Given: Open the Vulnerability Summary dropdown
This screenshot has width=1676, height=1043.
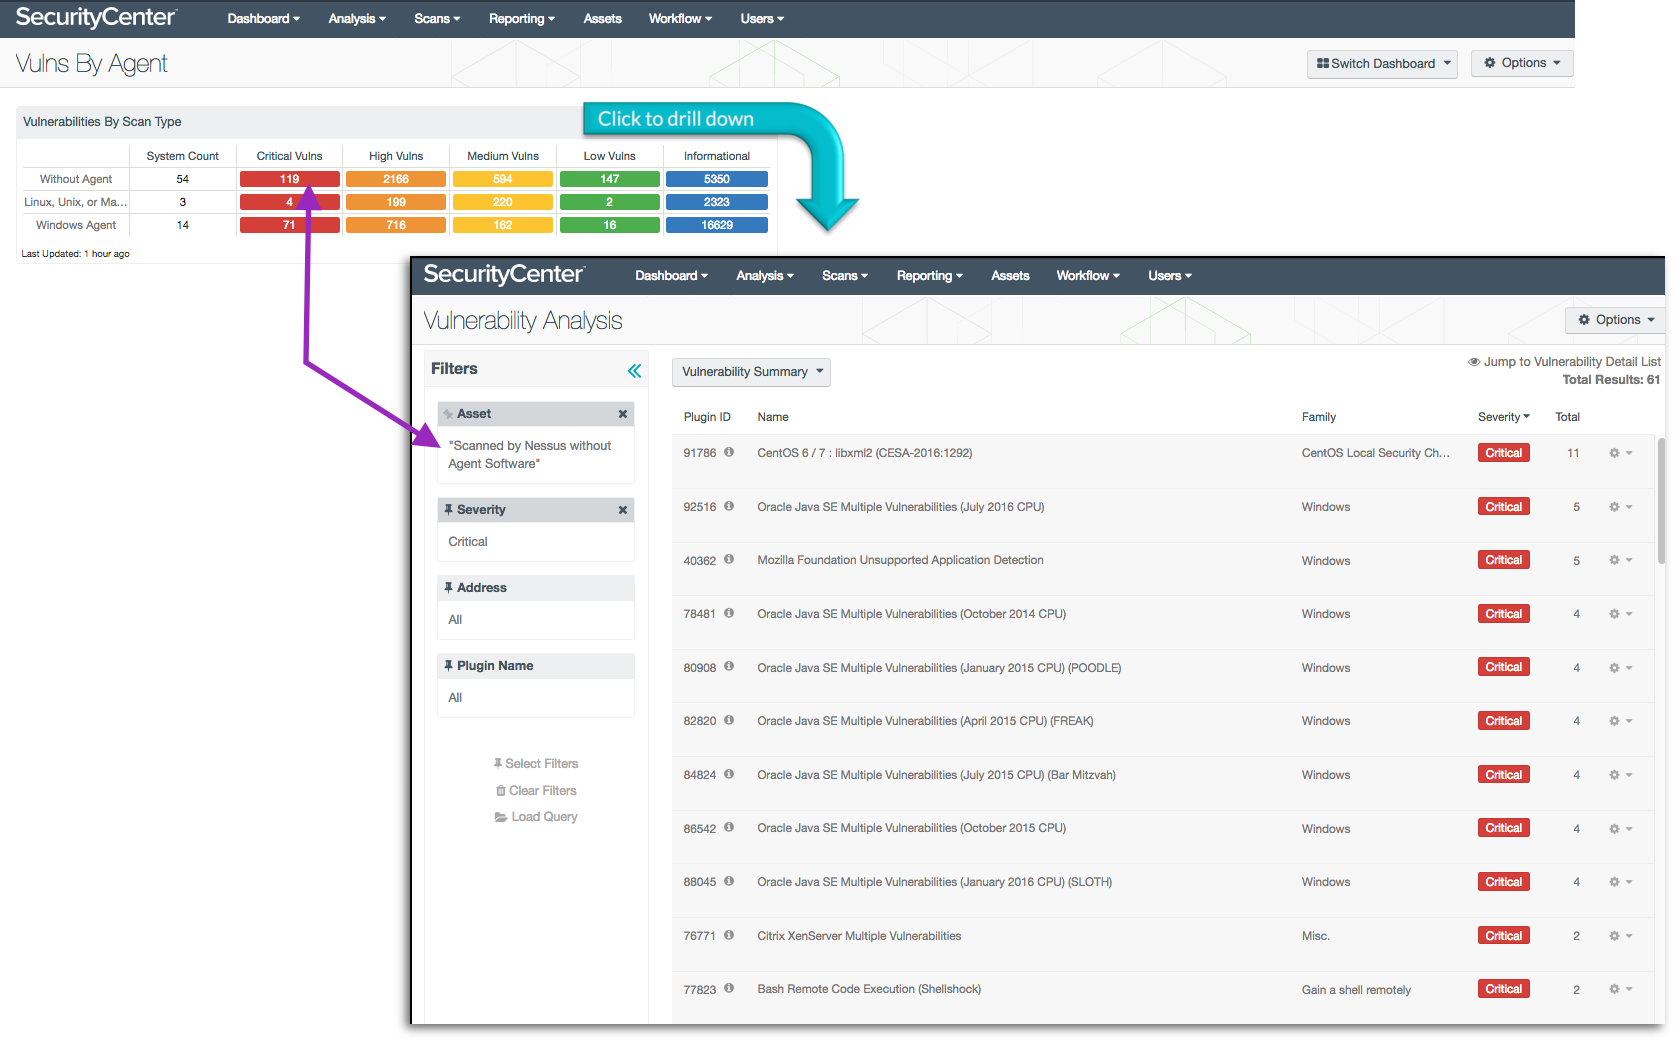Looking at the screenshot, I should click(x=751, y=372).
